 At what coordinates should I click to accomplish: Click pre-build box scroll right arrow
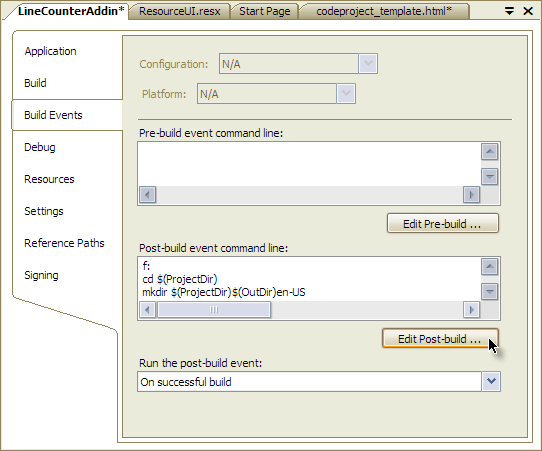pyautogui.click(x=471, y=195)
